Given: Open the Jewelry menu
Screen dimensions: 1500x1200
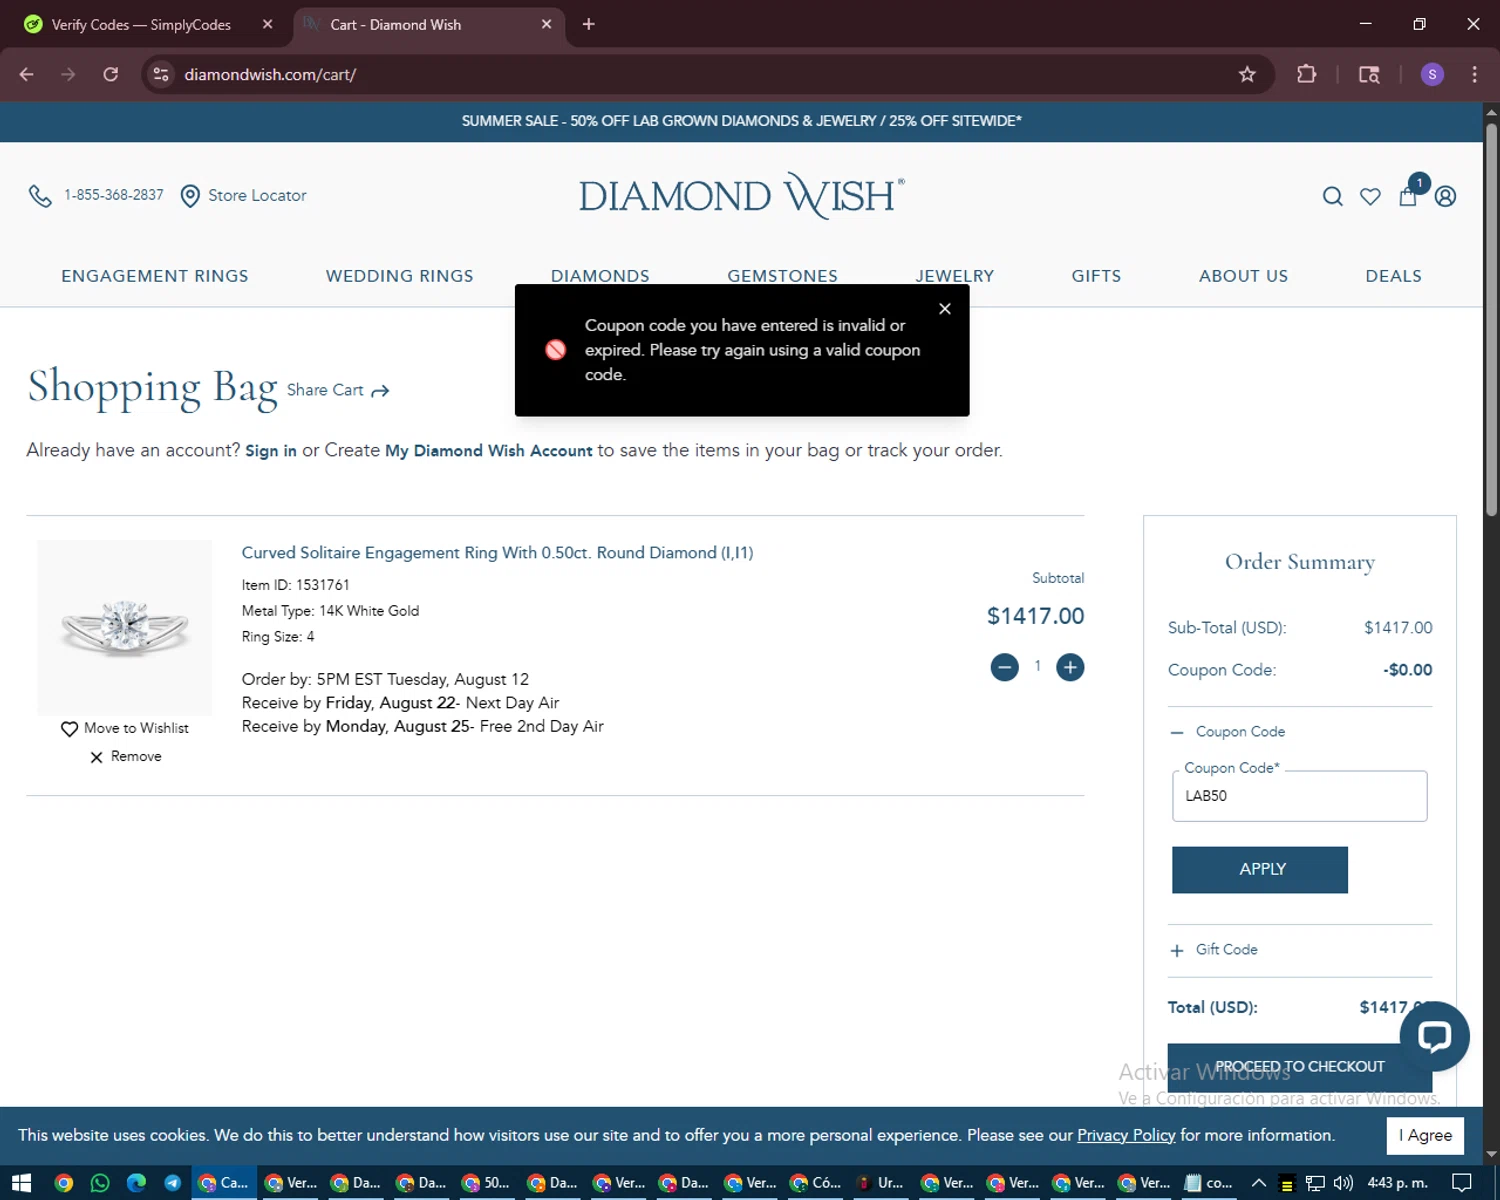Looking at the screenshot, I should coord(955,276).
